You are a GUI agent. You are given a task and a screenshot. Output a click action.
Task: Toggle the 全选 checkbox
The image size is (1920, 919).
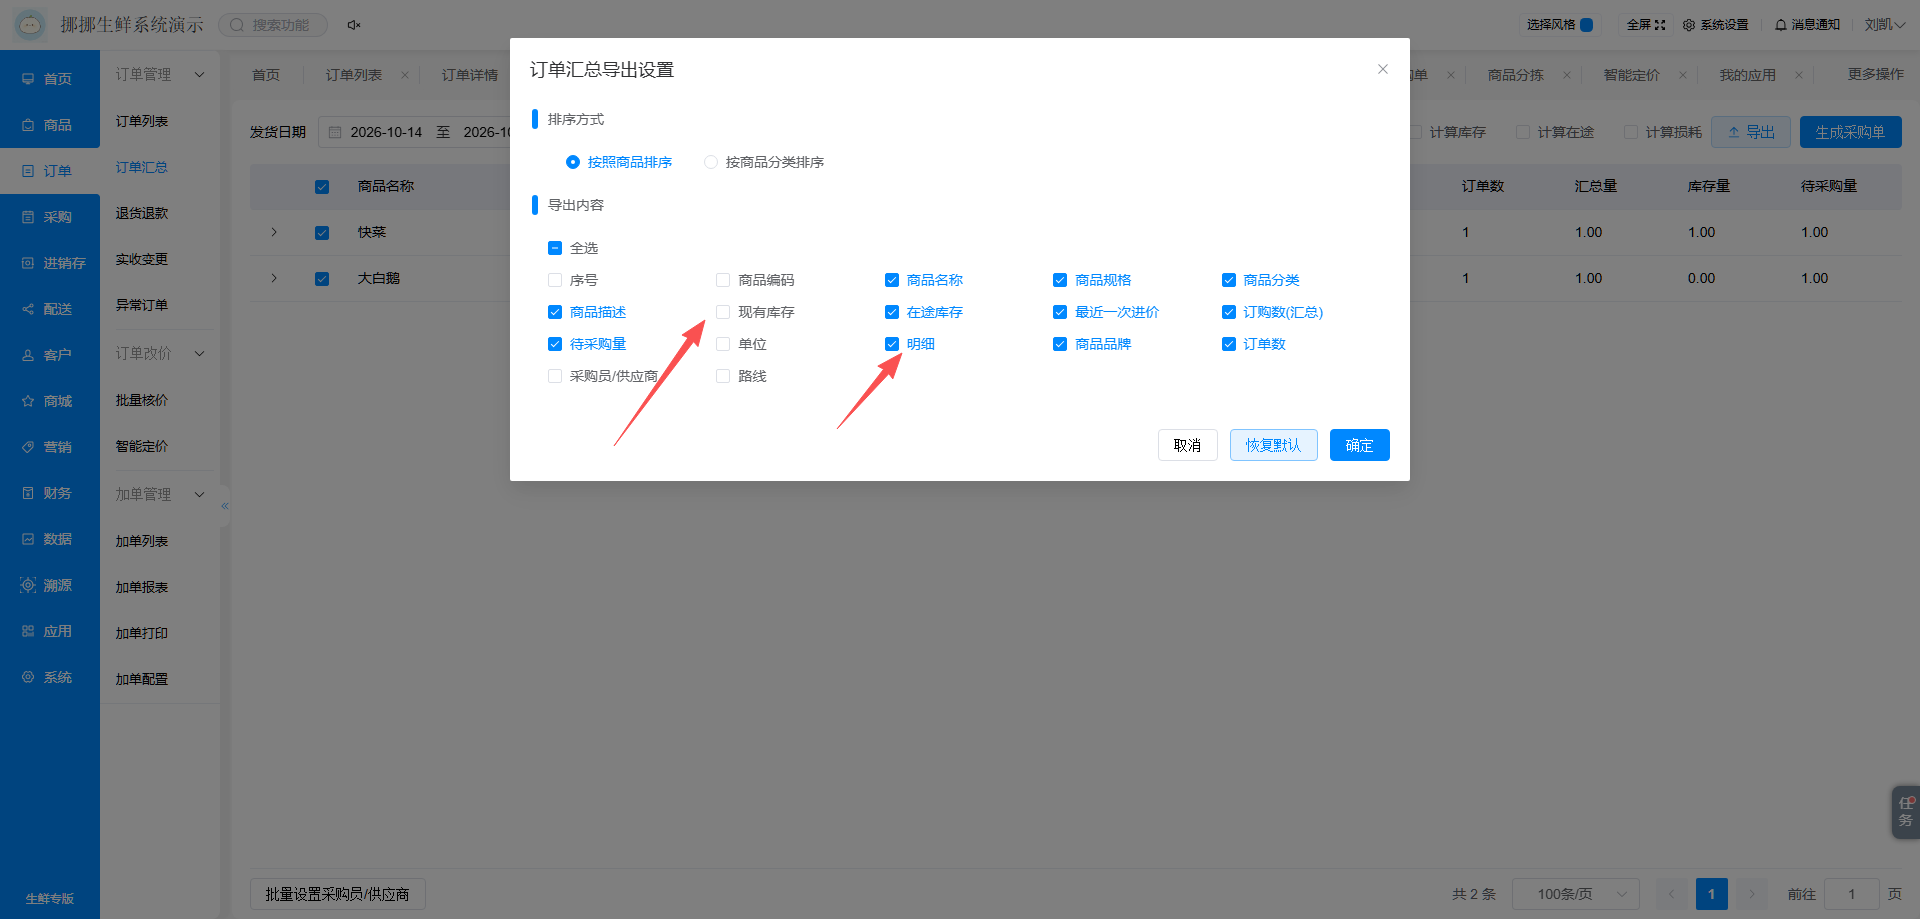(555, 248)
